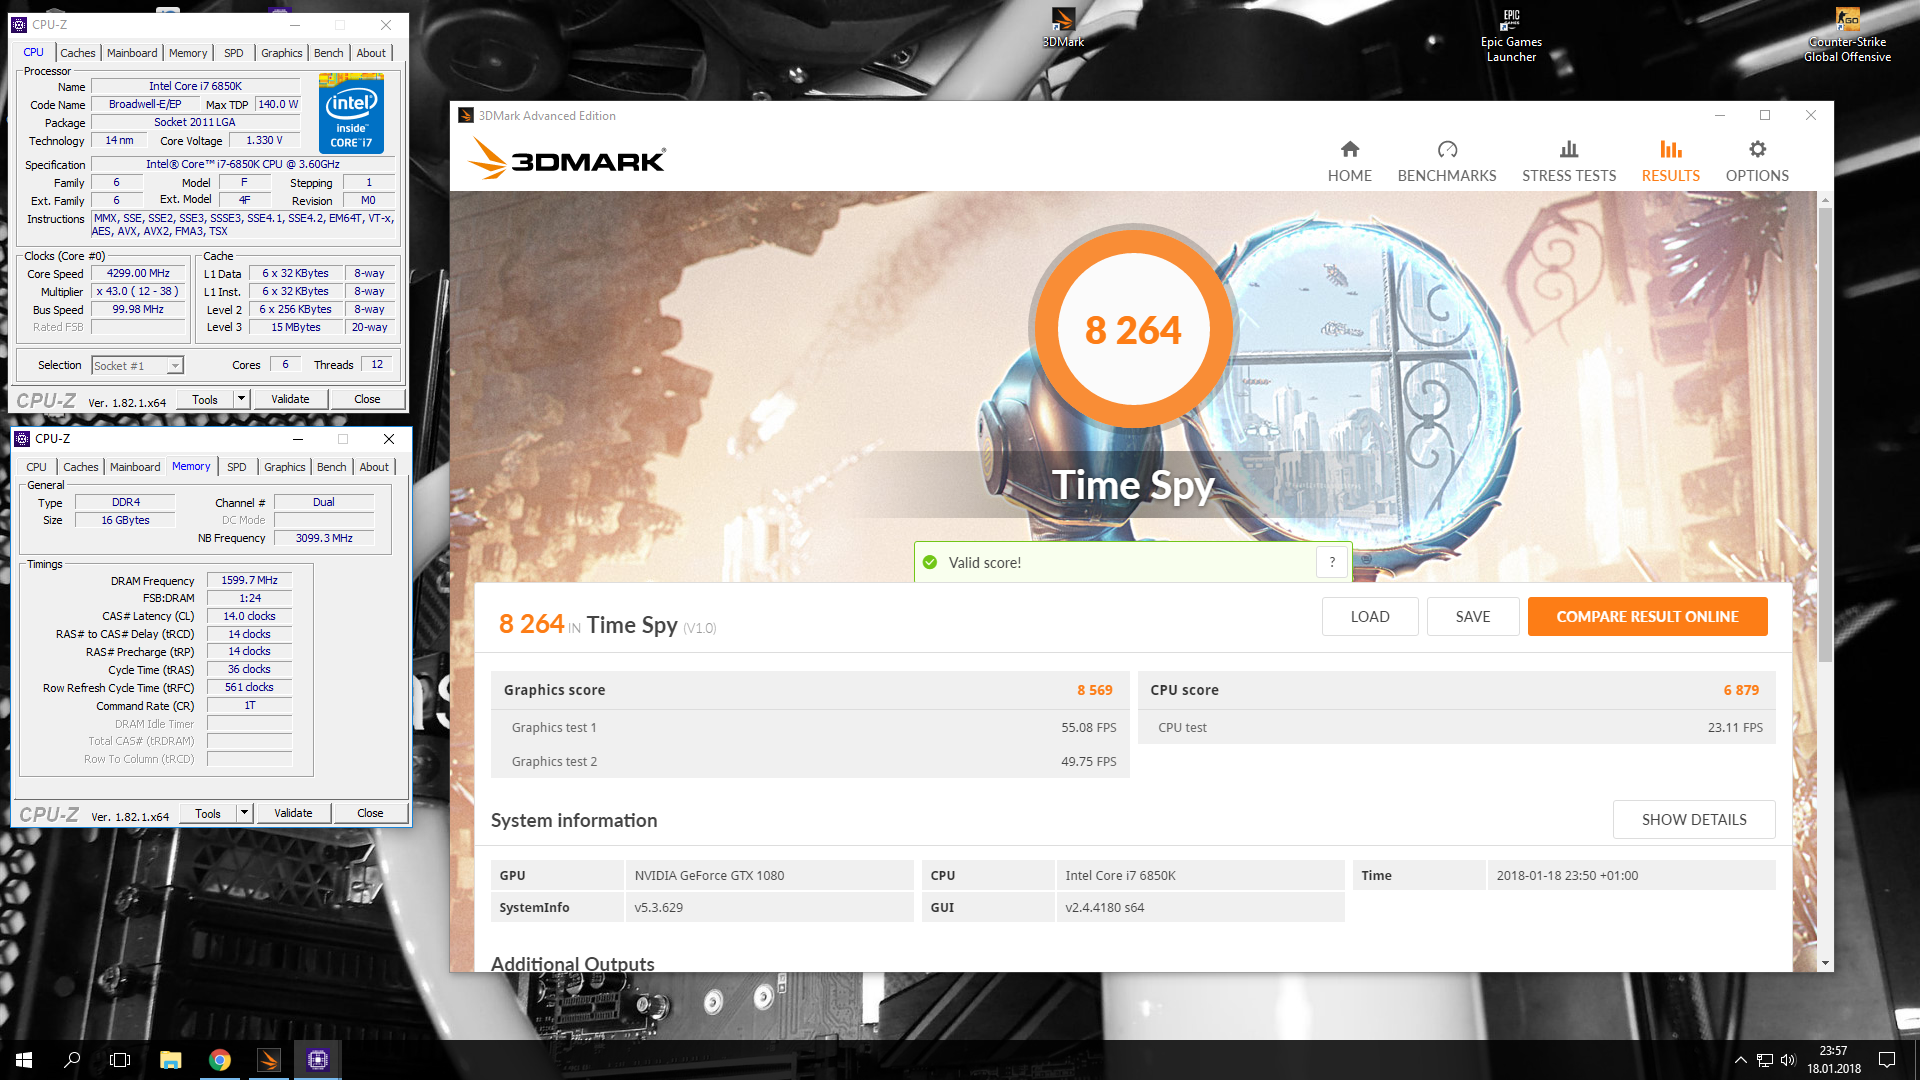Click Tools button in top CPU-Z
The height and width of the screenshot is (1080, 1920).
tap(205, 399)
